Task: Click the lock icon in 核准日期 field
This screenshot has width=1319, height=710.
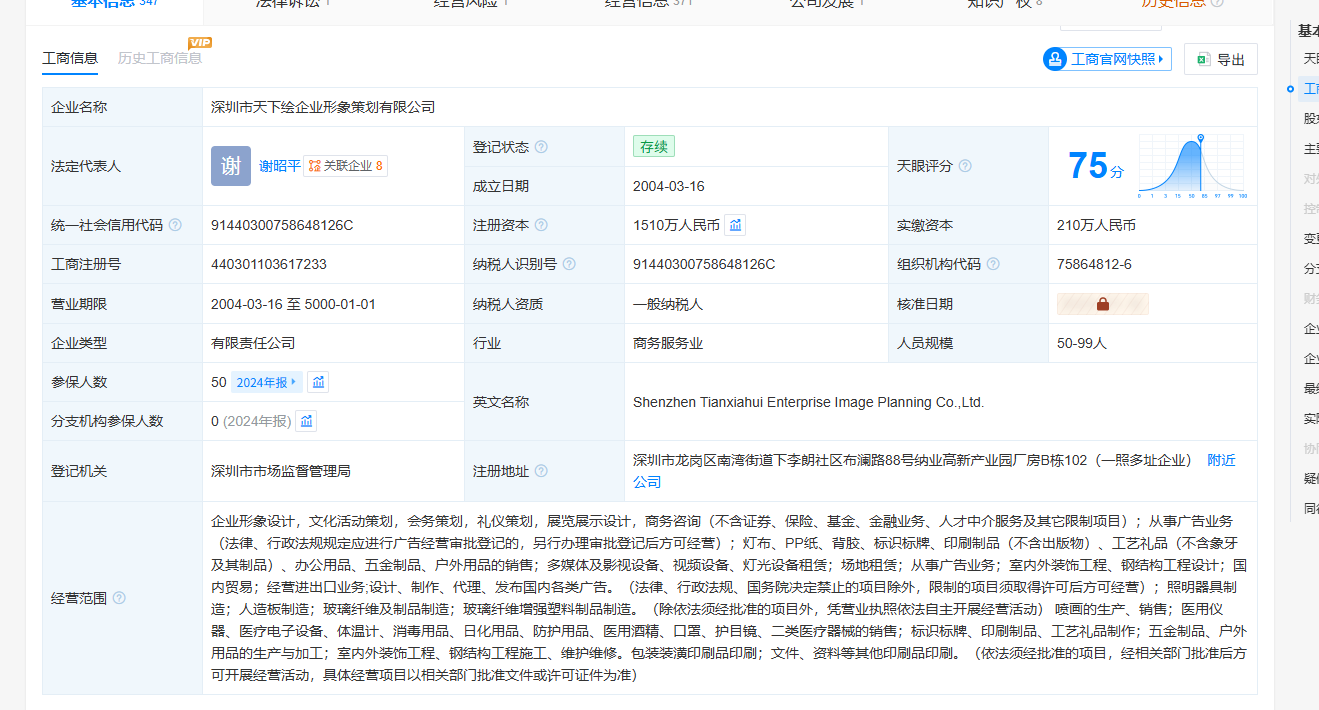Action: pyautogui.click(x=1103, y=304)
